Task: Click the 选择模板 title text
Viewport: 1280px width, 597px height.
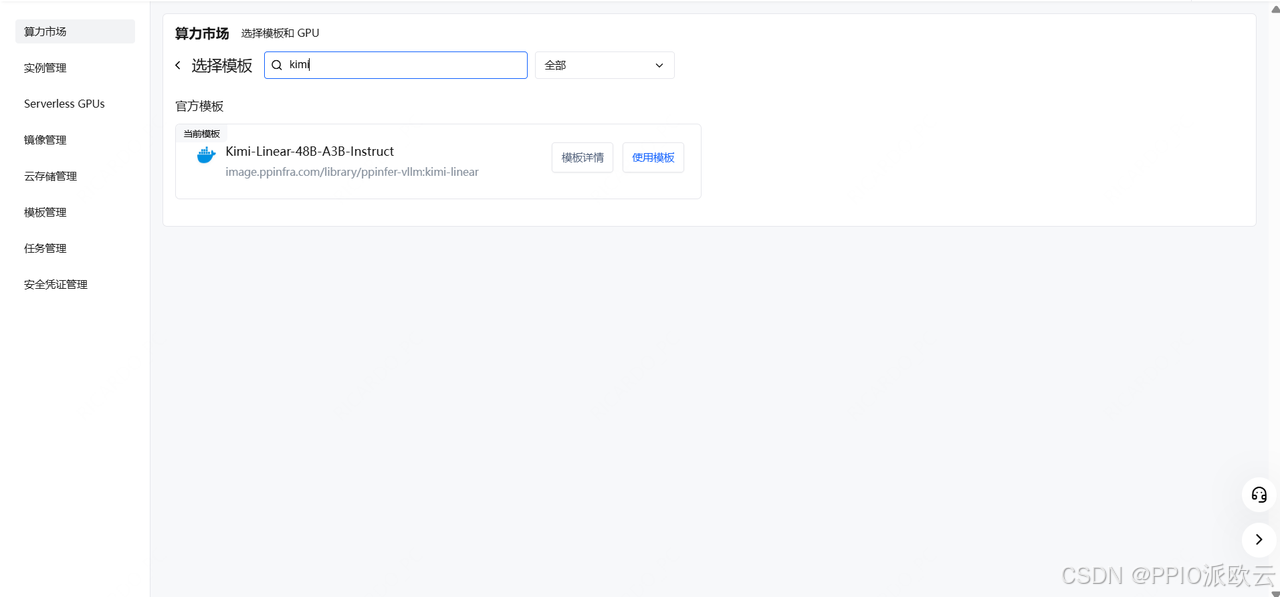Action: point(222,65)
